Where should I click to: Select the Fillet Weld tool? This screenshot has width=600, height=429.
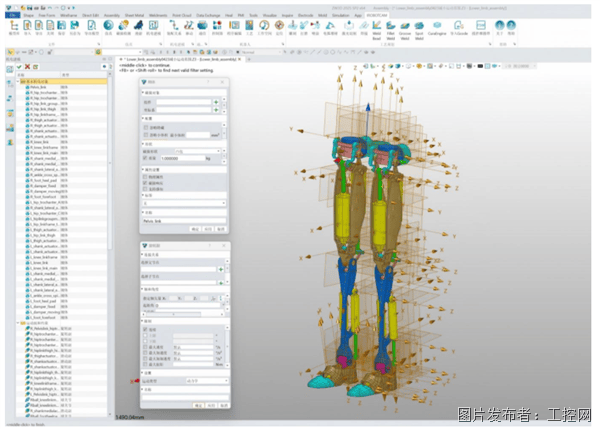(390, 30)
